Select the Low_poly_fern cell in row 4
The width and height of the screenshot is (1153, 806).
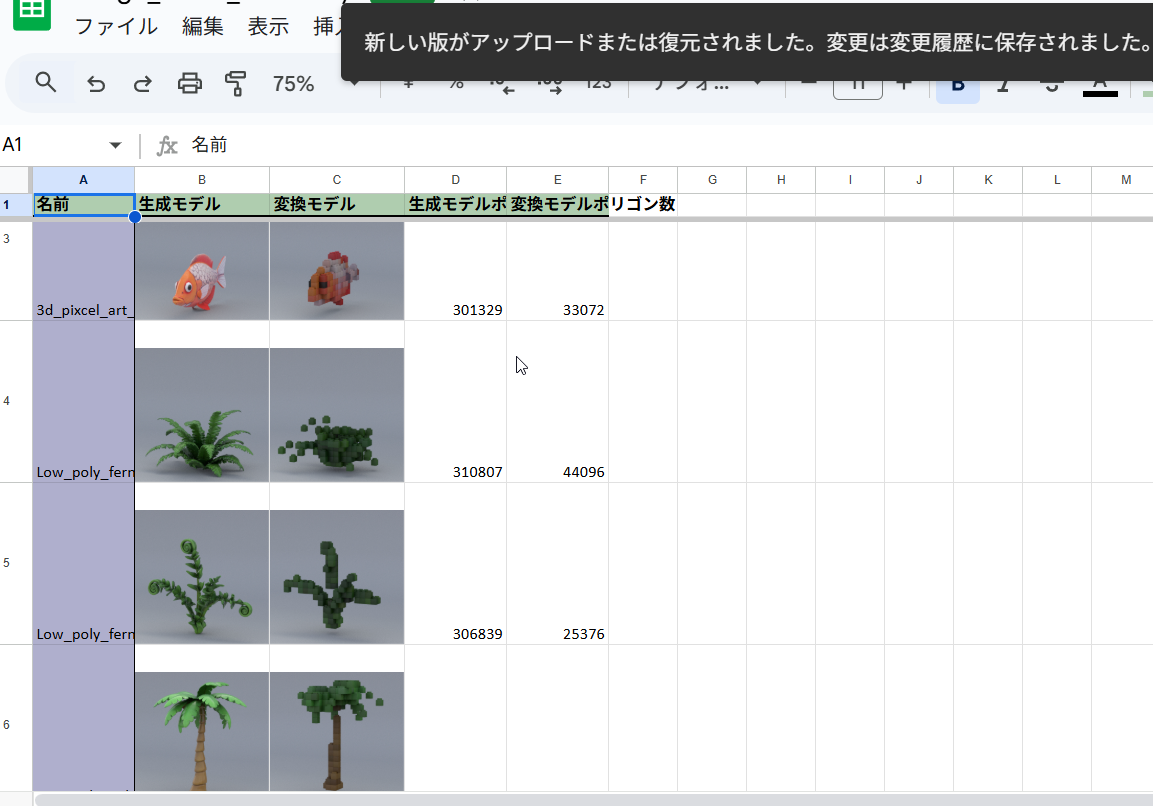click(x=83, y=402)
